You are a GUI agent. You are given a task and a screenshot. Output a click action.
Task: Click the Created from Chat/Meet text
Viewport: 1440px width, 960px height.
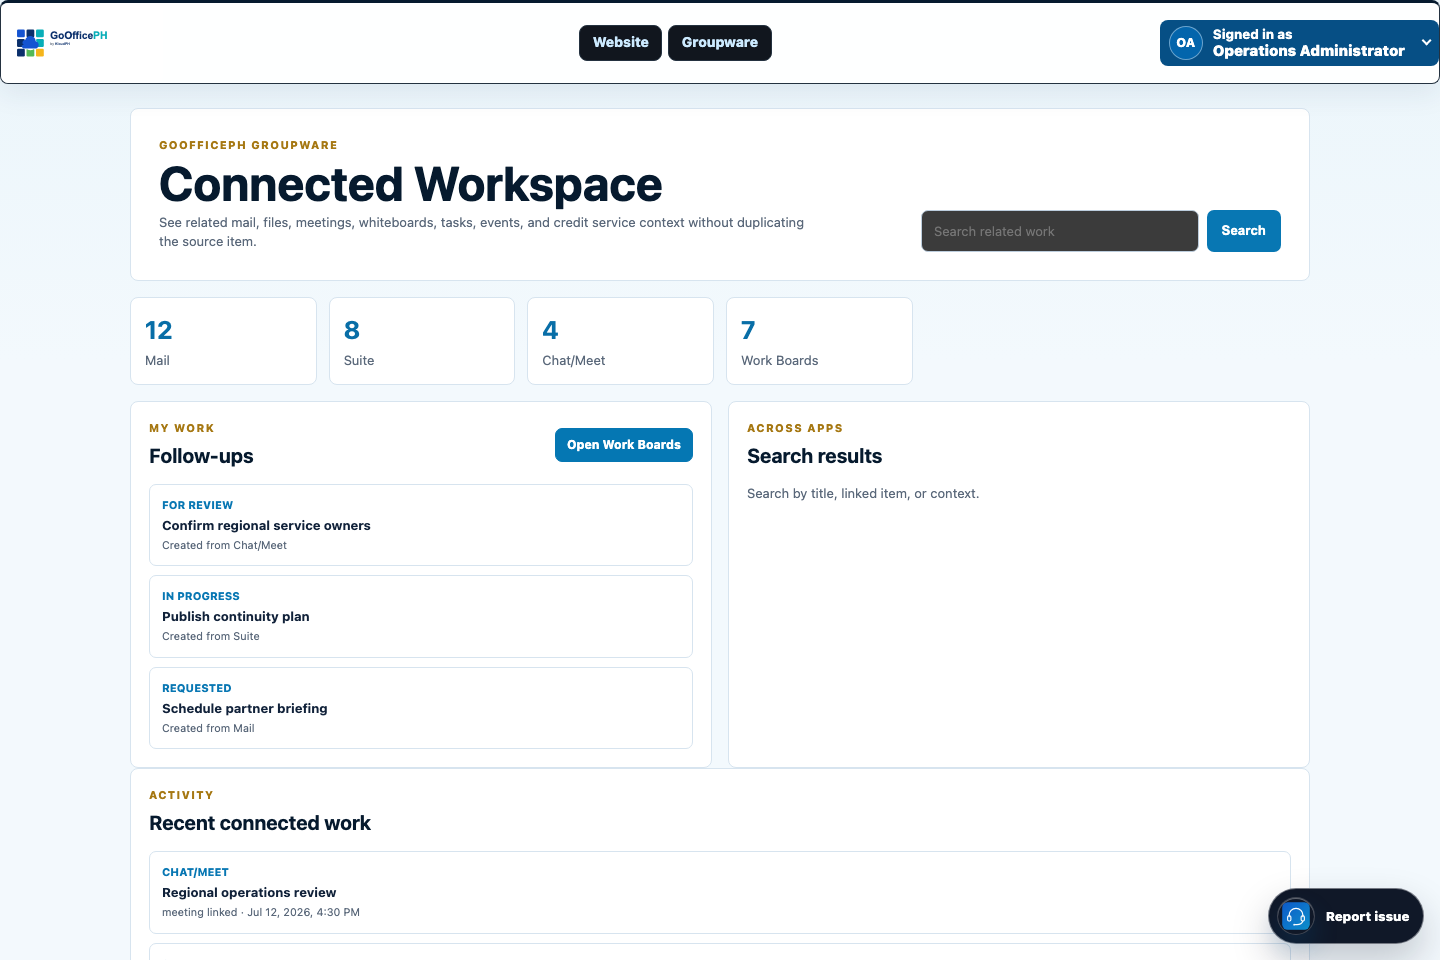pyautogui.click(x=224, y=545)
